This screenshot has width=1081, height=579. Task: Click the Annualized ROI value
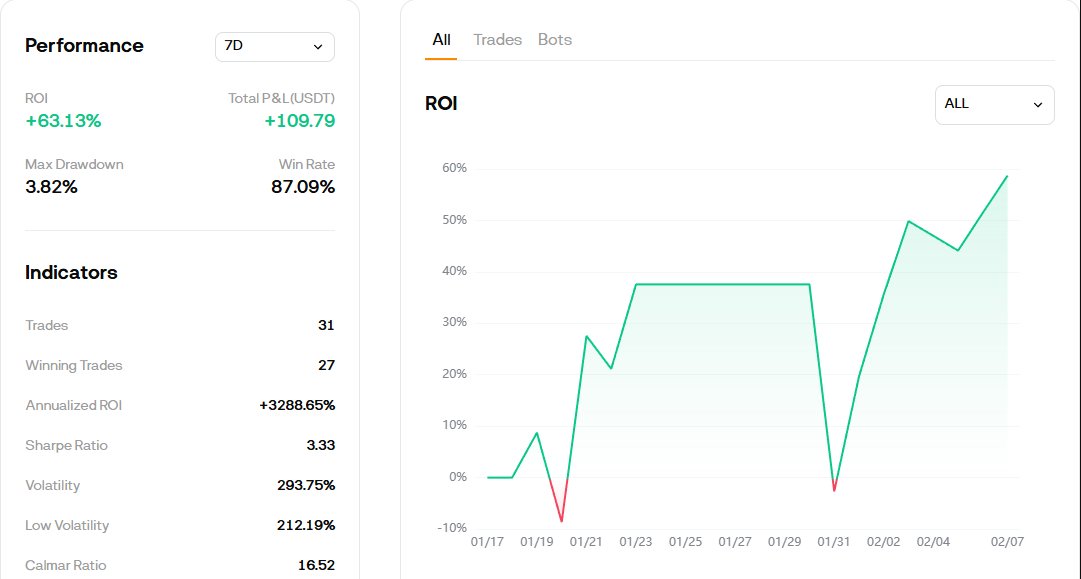[297, 405]
